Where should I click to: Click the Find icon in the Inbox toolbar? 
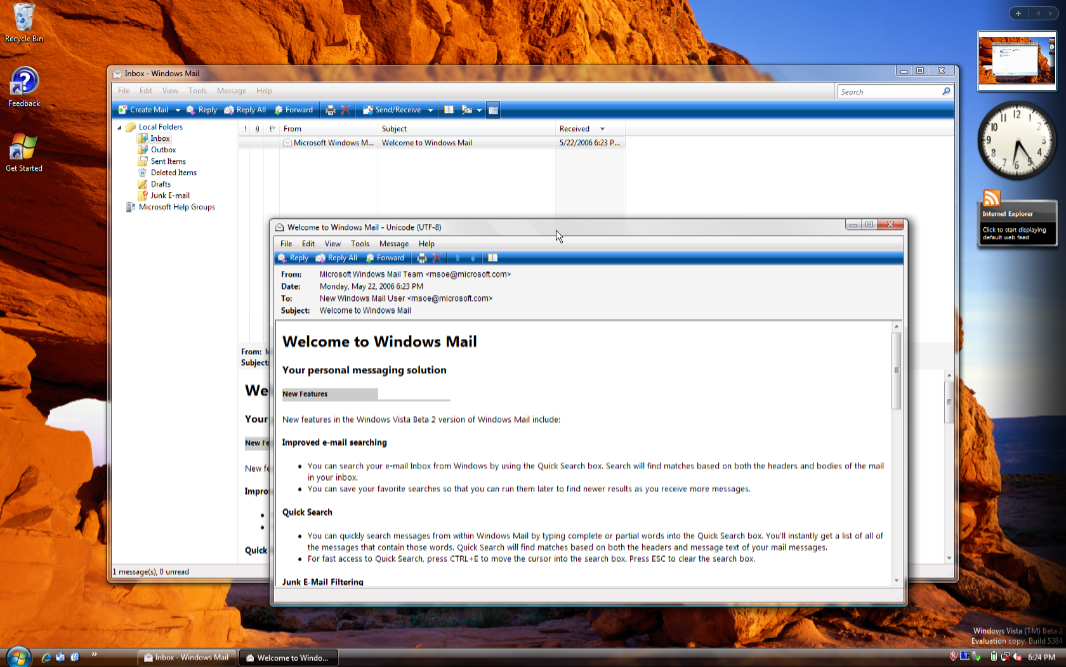coord(467,110)
